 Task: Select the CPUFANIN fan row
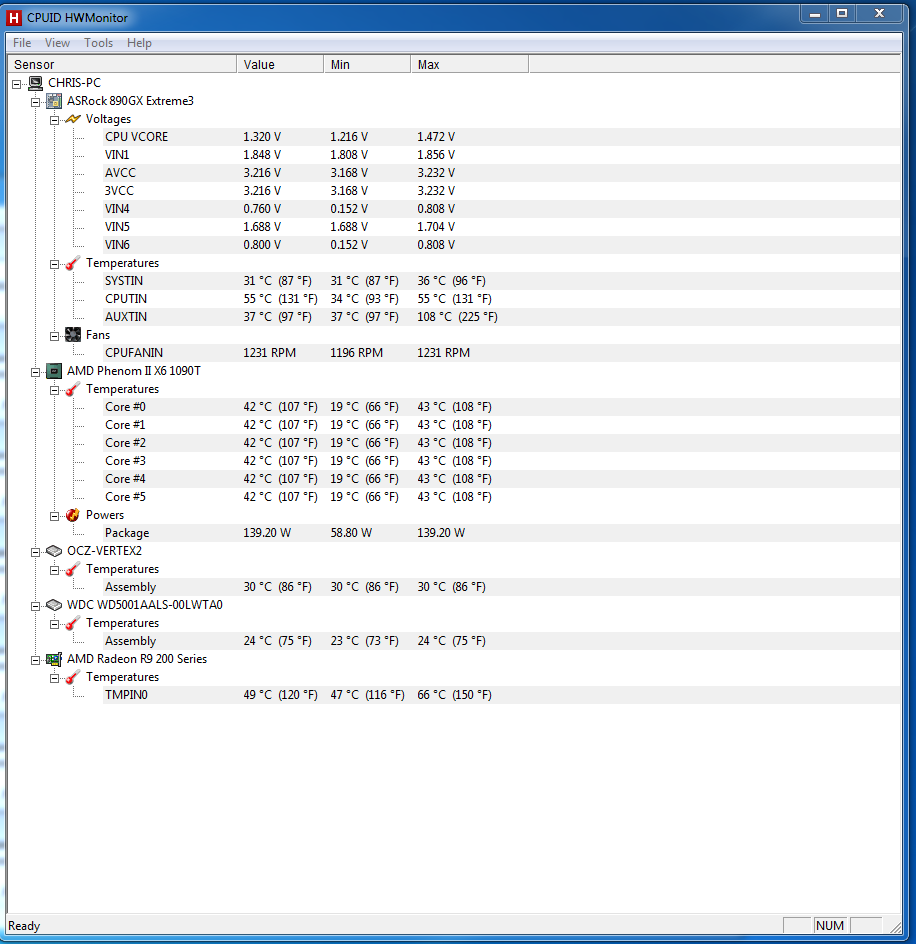click(x=502, y=353)
